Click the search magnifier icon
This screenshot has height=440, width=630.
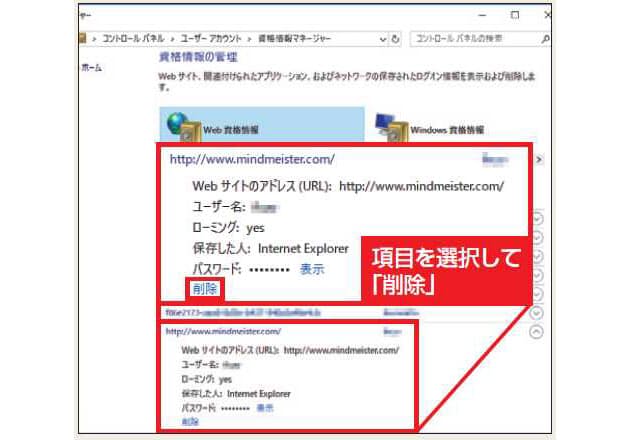545,38
